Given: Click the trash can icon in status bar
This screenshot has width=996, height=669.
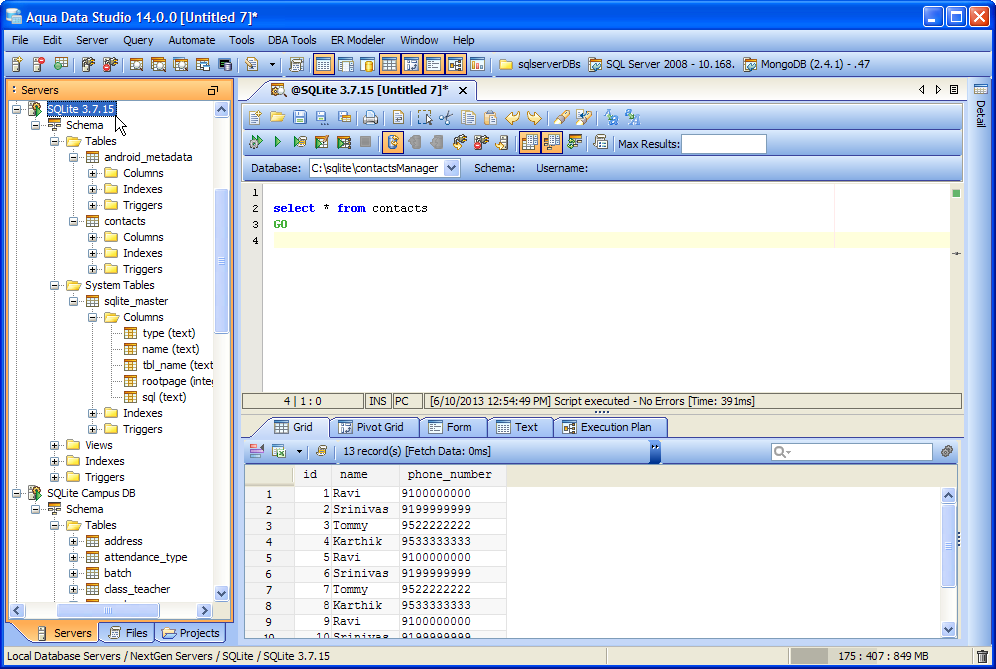Looking at the screenshot, I should pos(983,656).
